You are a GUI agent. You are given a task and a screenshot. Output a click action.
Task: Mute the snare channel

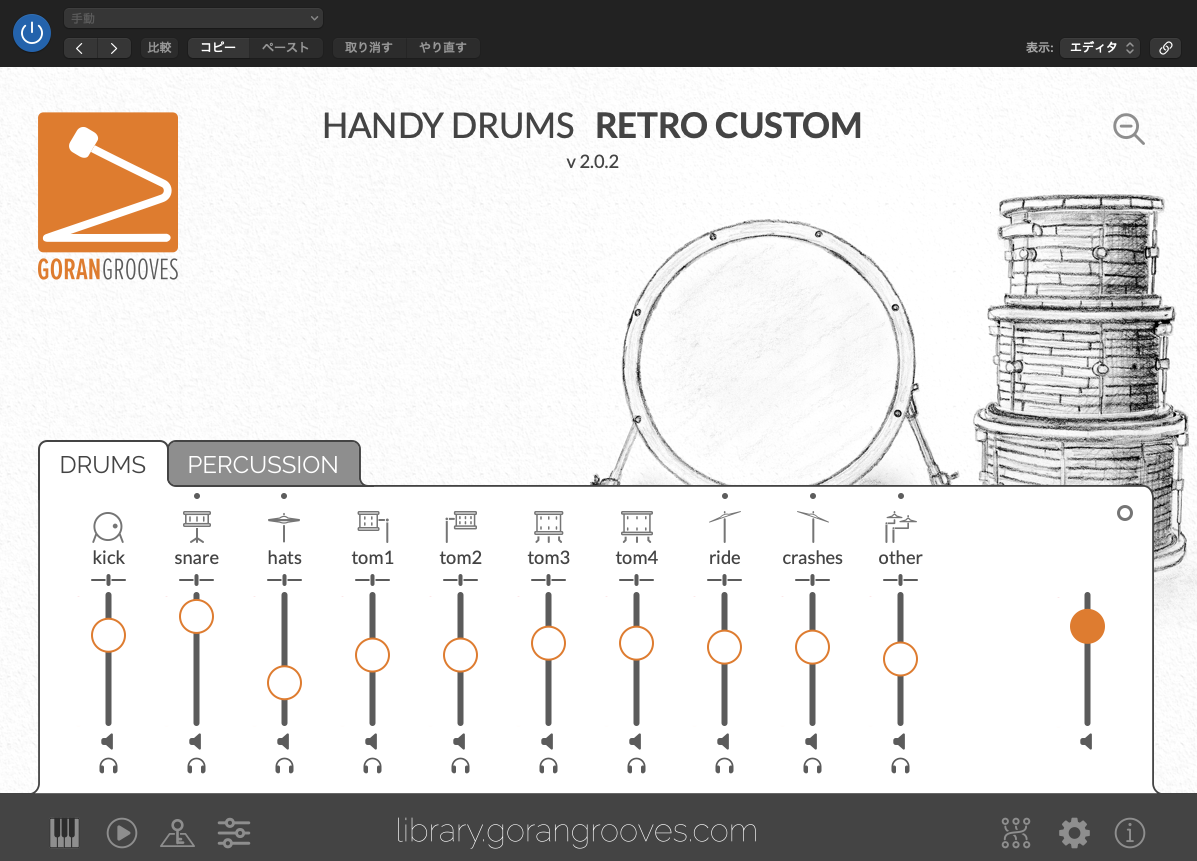click(196, 741)
